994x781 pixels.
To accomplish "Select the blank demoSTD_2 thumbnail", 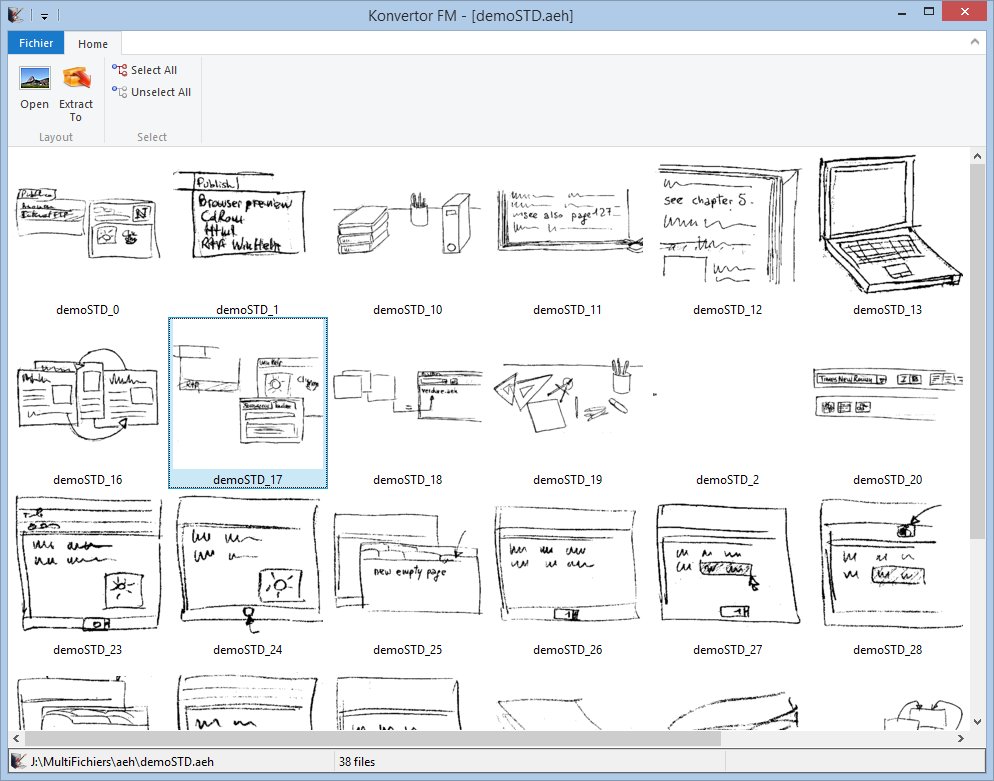I will (x=728, y=394).
